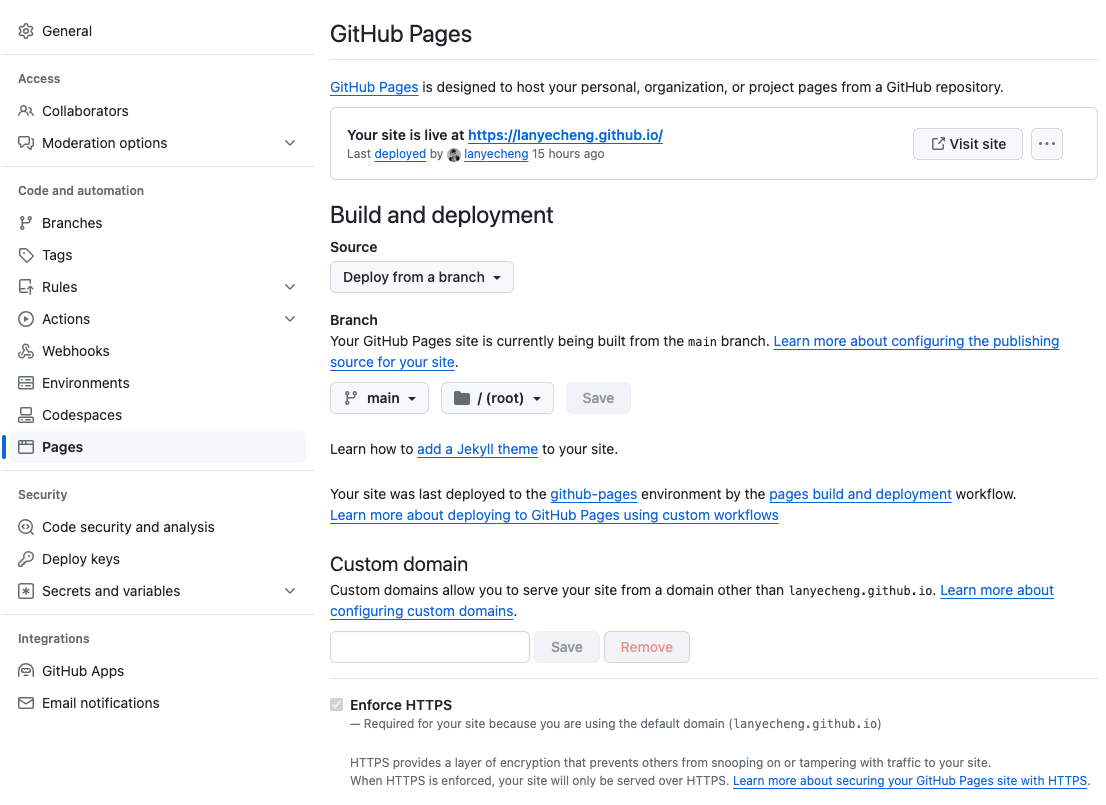Click the Tags sidebar label
Image resolution: width=1106 pixels, height=805 pixels.
(x=57, y=255)
